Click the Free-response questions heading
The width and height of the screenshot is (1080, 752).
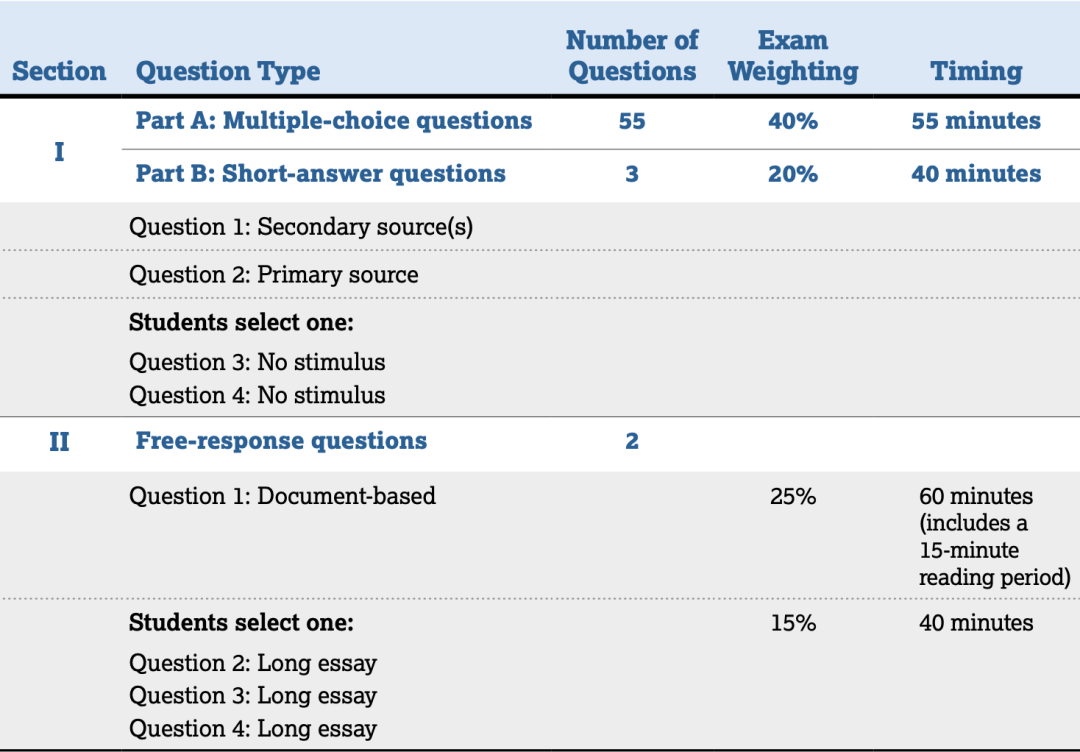(281, 441)
